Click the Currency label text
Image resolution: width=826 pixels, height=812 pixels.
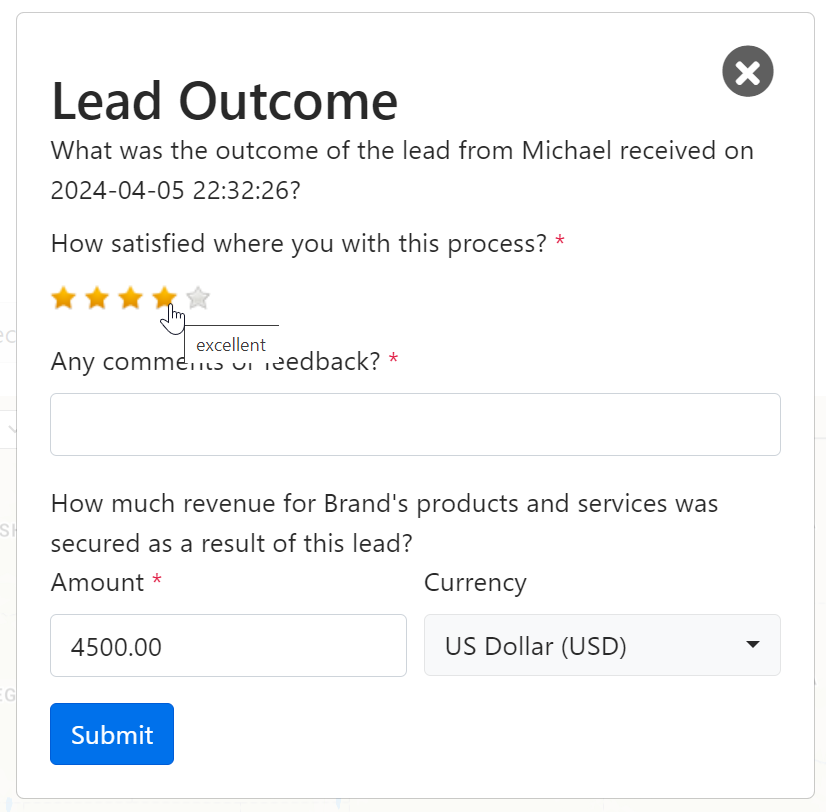[475, 583]
